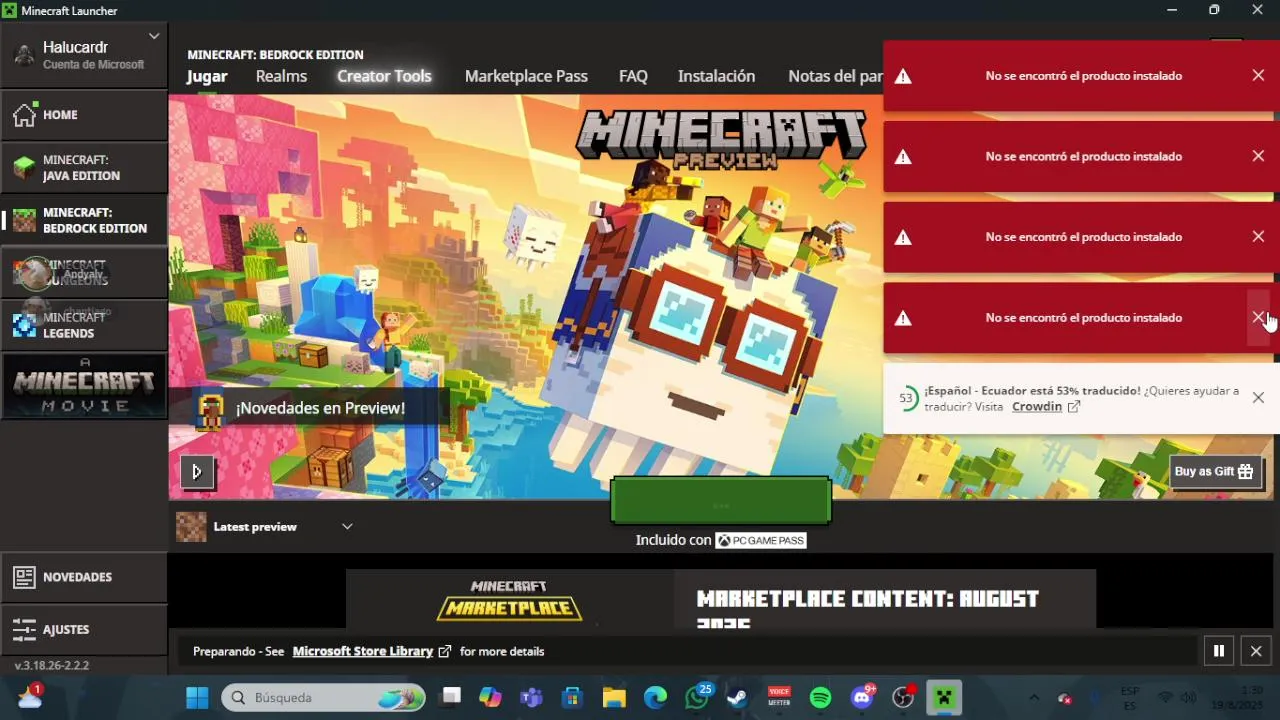Open the Notas del parche tab
This screenshot has height=720, width=1280.
tap(836, 76)
